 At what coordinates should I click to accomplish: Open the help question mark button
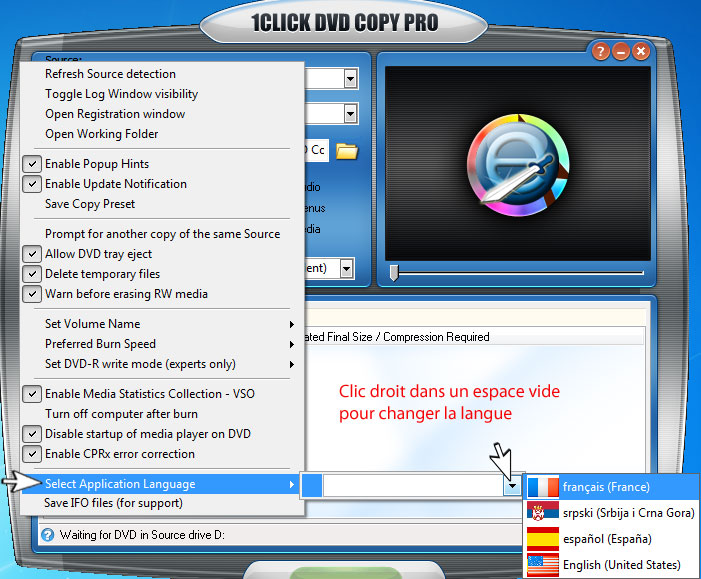pos(600,51)
